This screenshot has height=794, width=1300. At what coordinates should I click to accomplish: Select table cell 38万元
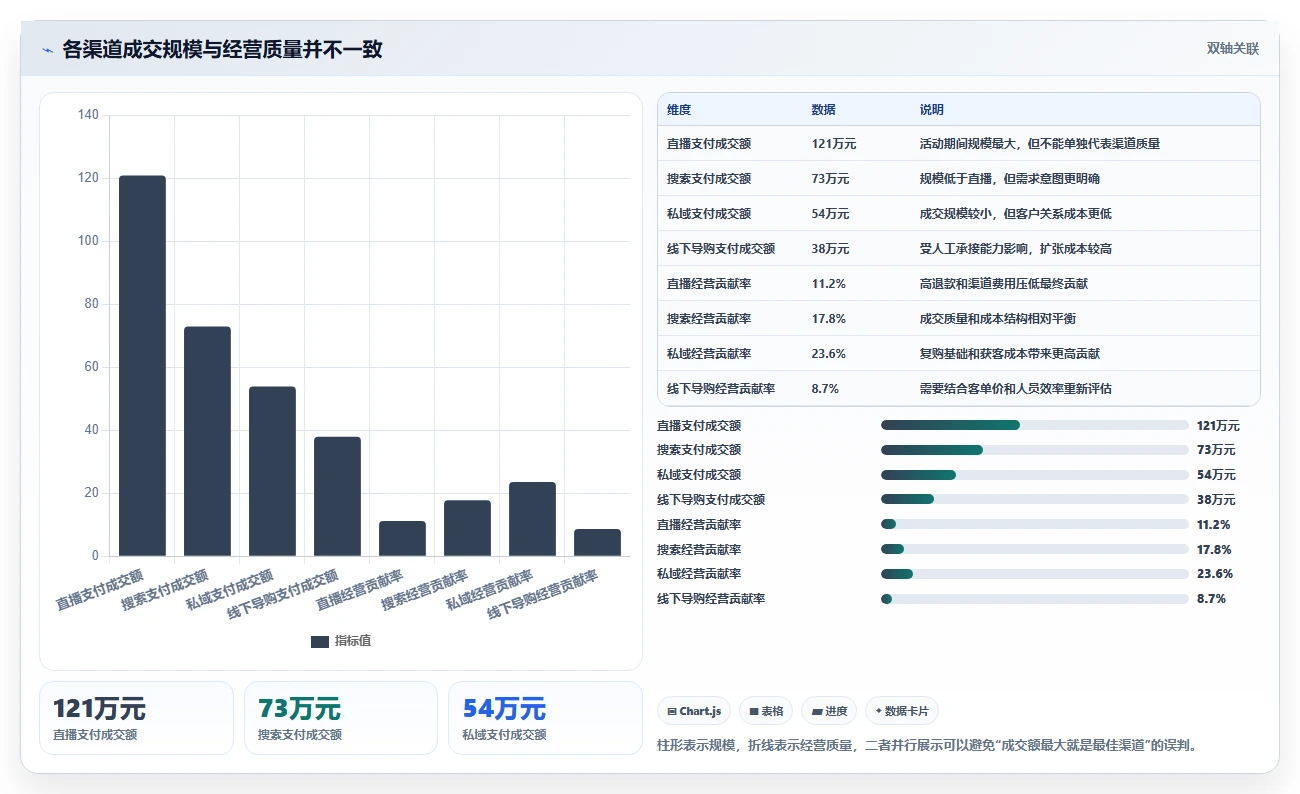click(830, 249)
